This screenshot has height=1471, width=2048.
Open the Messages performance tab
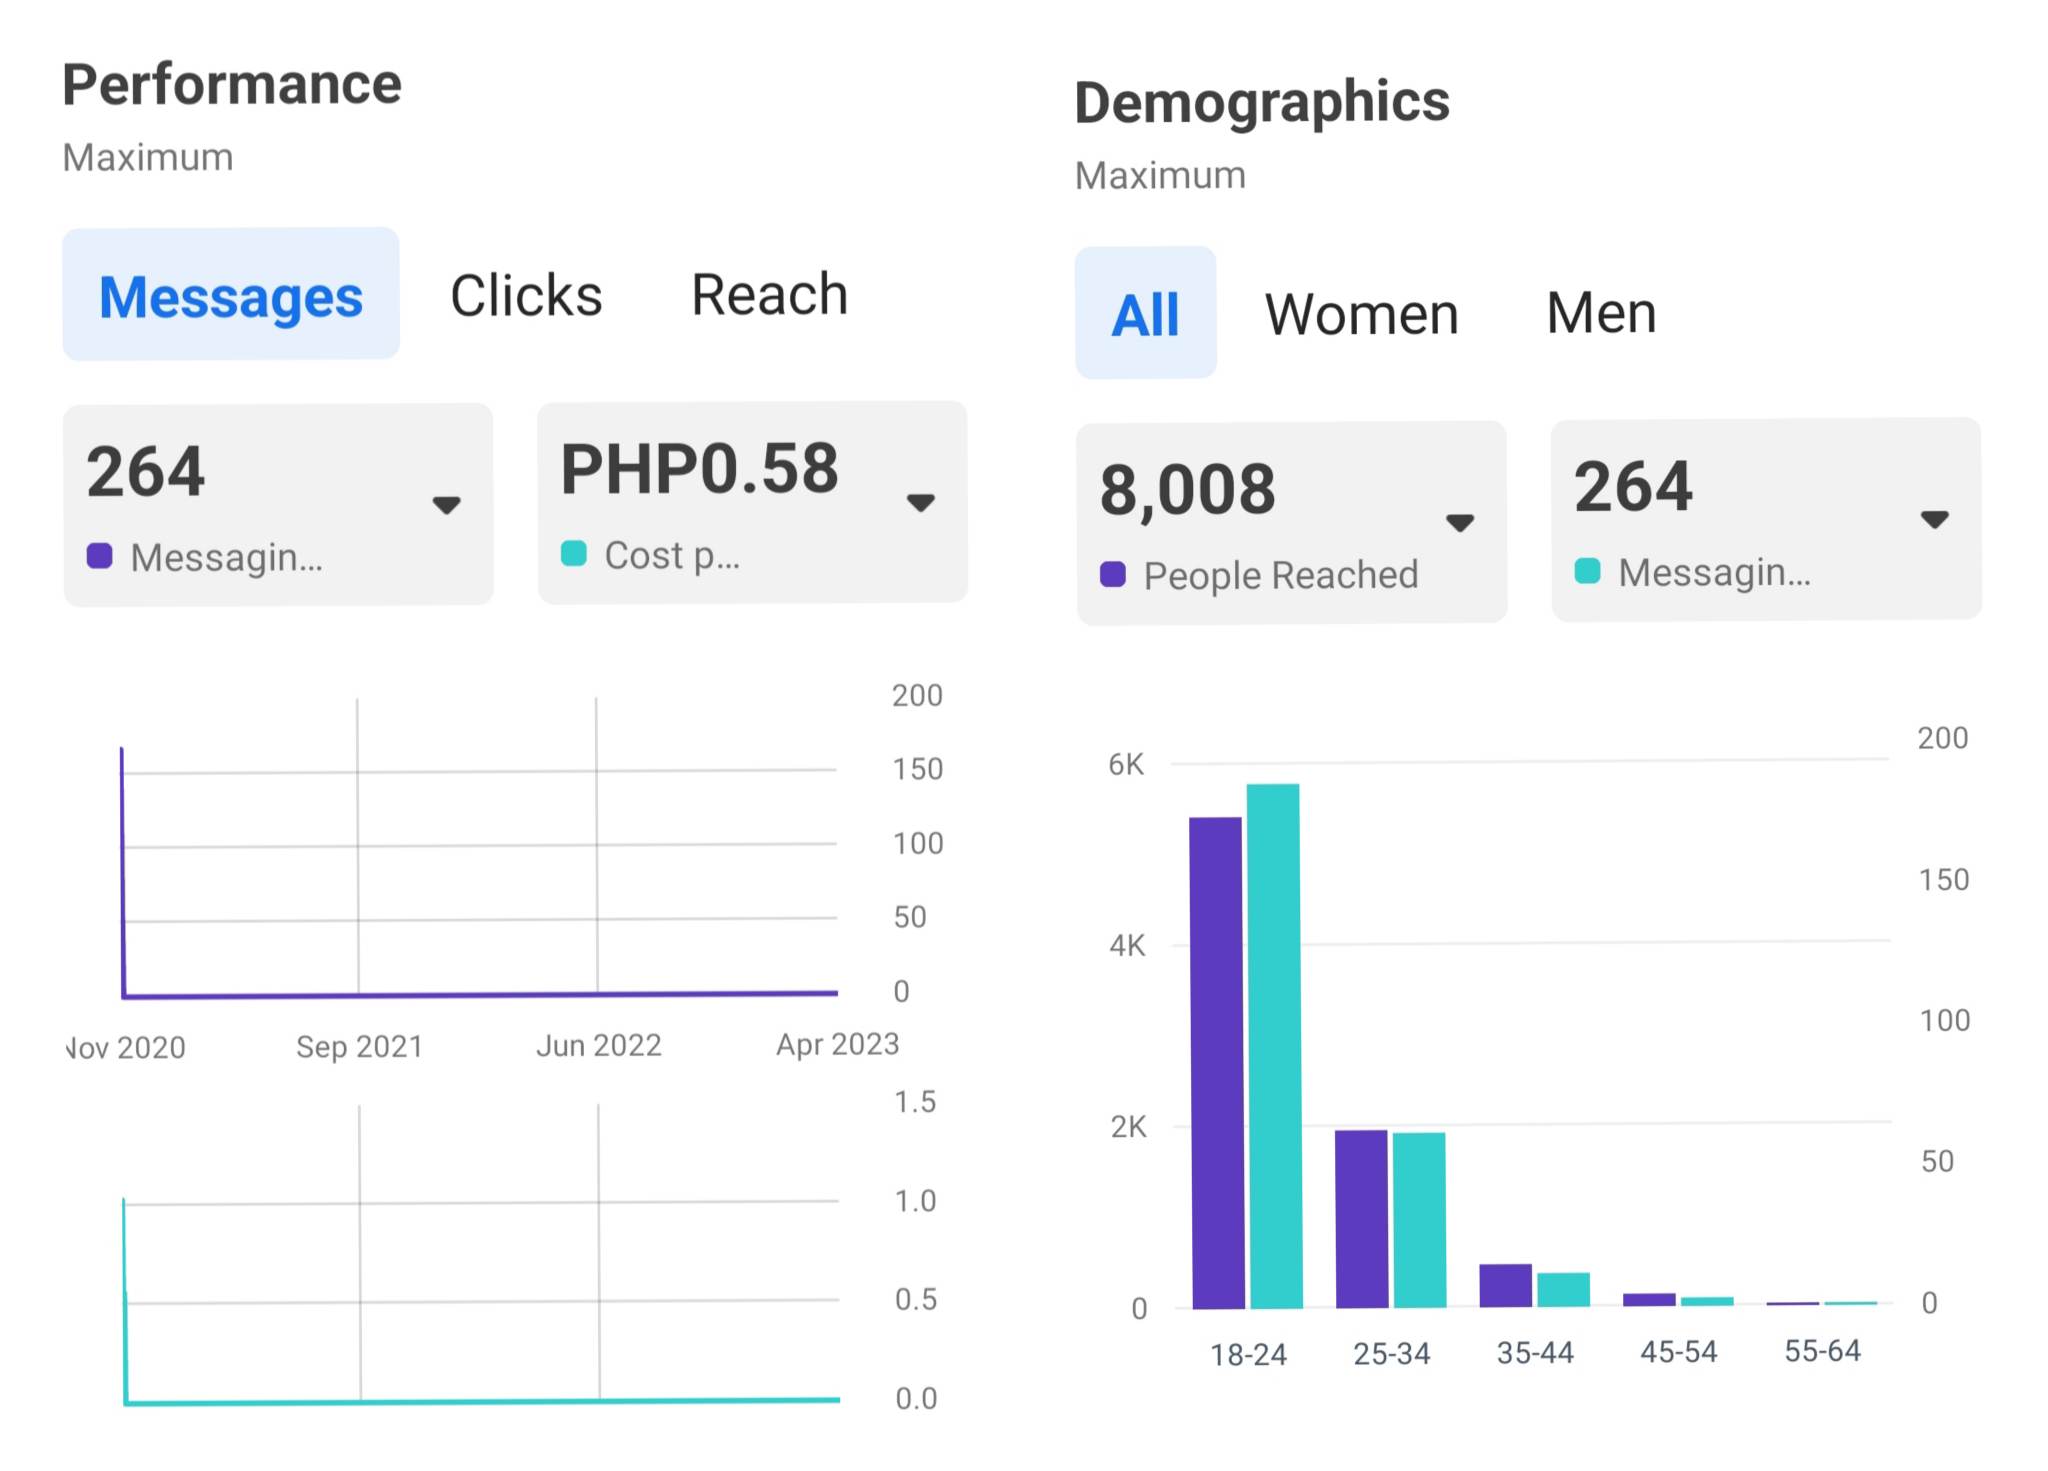pos(231,296)
